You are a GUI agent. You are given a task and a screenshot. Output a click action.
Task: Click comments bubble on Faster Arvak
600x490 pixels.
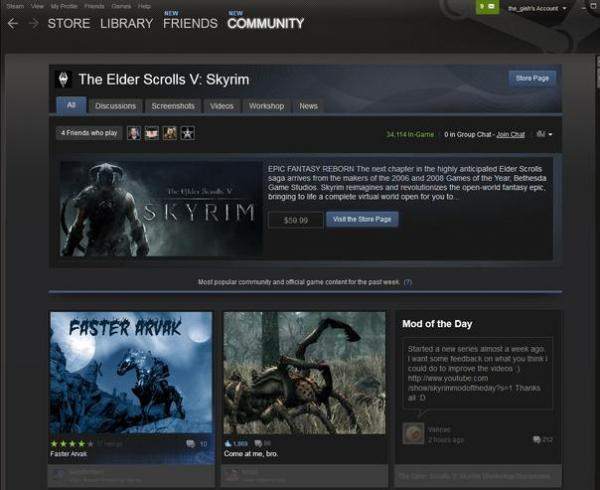(190, 442)
